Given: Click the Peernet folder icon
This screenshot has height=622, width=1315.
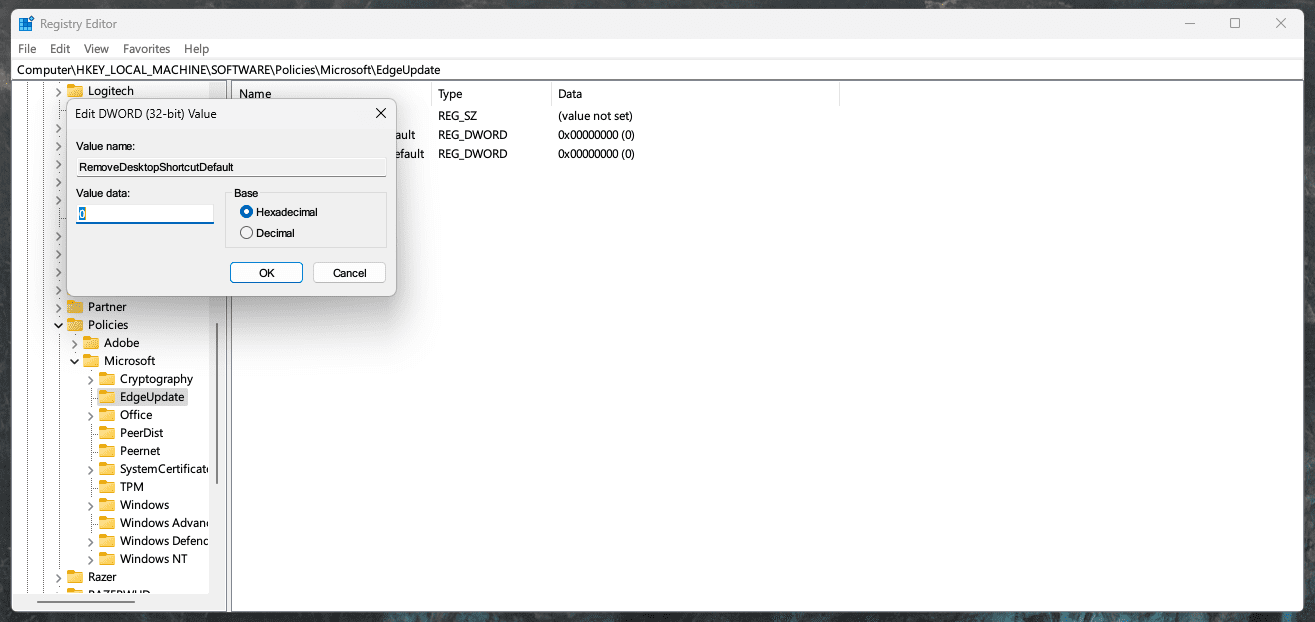Looking at the screenshot, I should [107, 451].
